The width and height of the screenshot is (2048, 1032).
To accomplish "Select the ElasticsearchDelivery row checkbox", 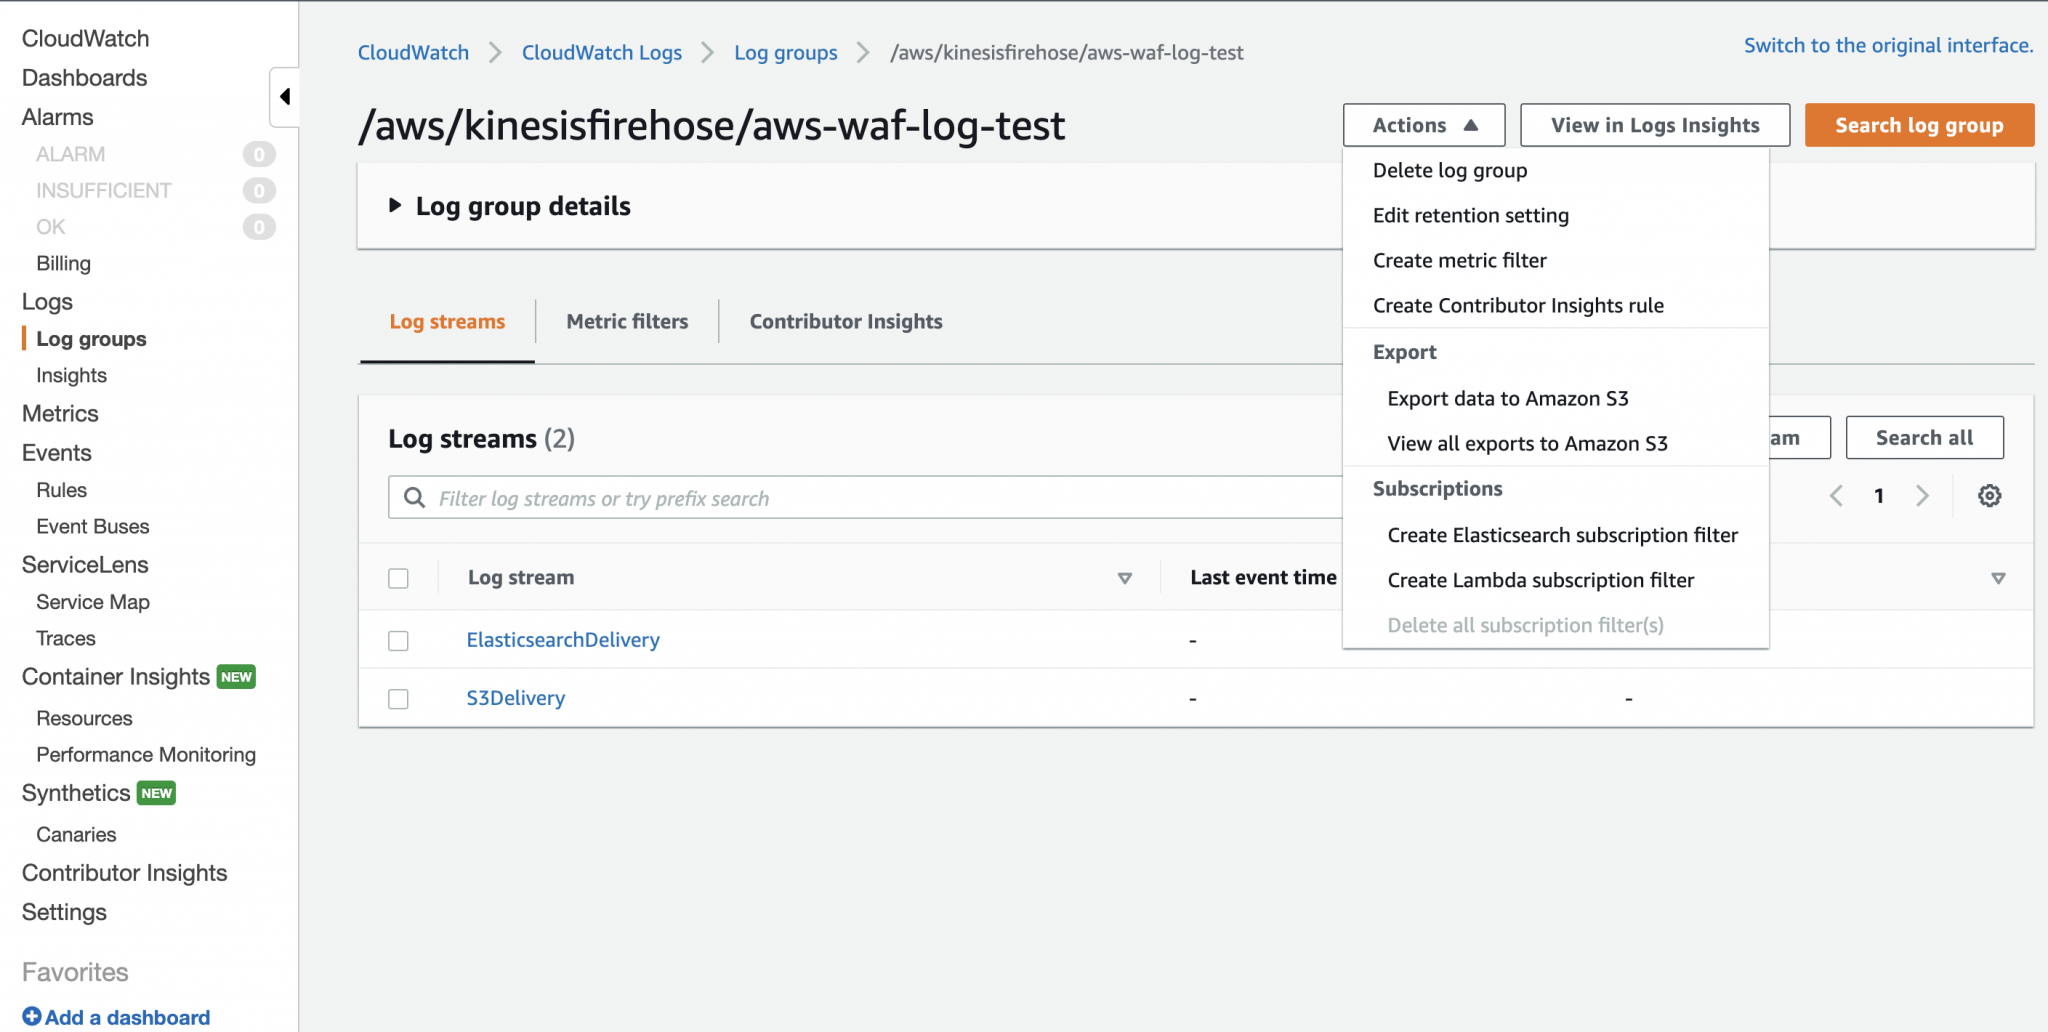I will tap(398, 640).
